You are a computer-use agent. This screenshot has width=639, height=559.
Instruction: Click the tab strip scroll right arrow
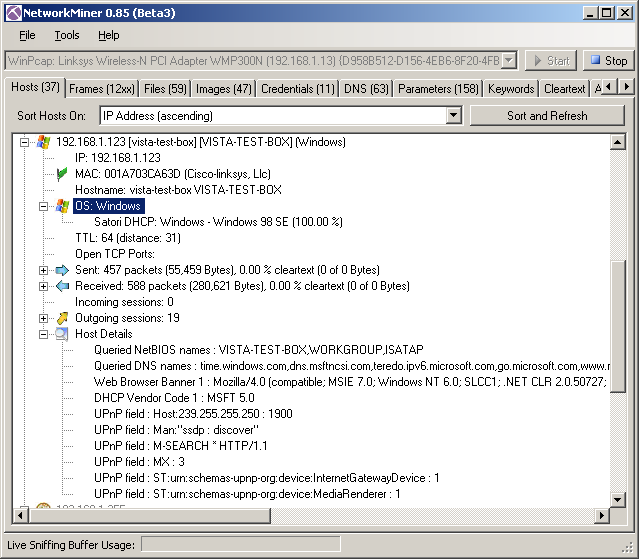pyautogui.click(x=626, y=87)
